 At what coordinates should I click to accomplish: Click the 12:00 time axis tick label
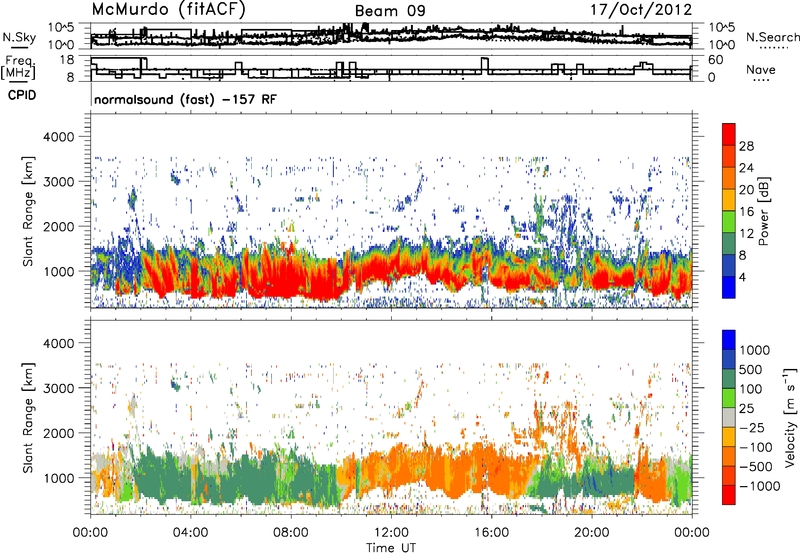(x=391, y=533)
